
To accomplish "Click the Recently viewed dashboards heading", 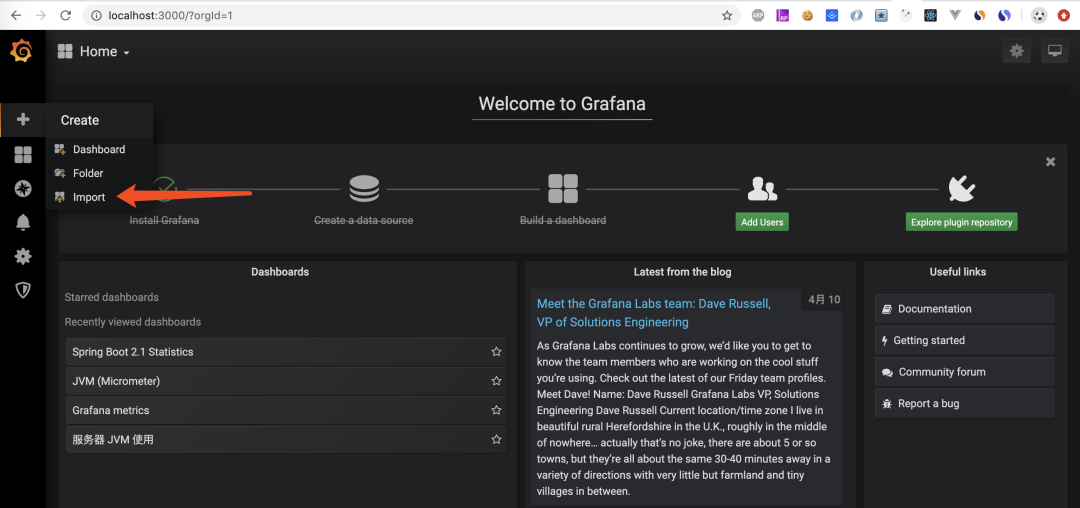I will click(x=133, y=321).
